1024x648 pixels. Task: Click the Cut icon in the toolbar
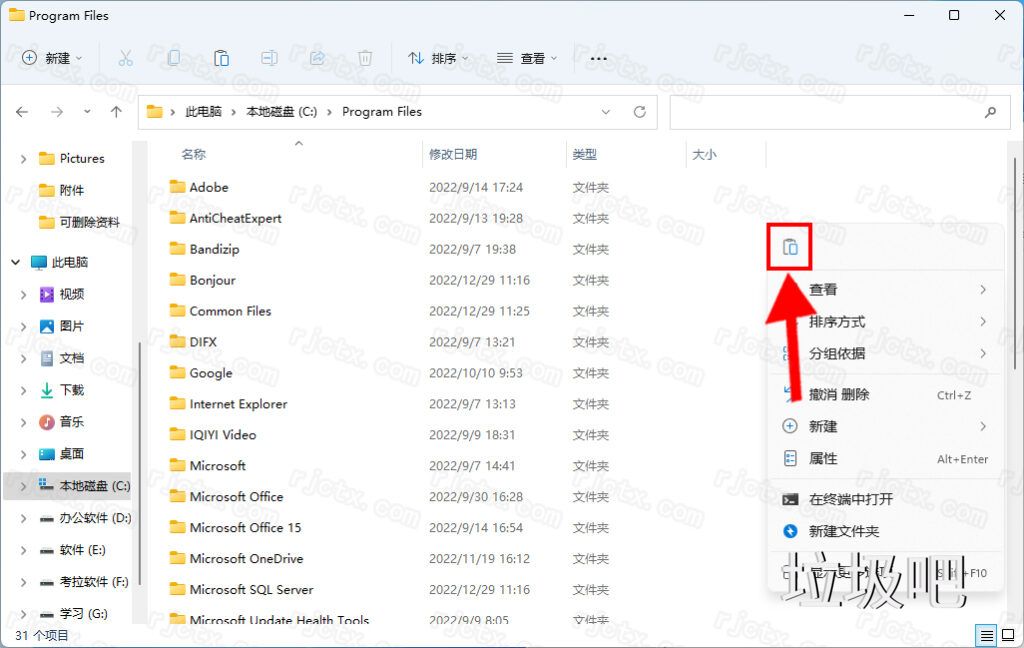point(126,58)
